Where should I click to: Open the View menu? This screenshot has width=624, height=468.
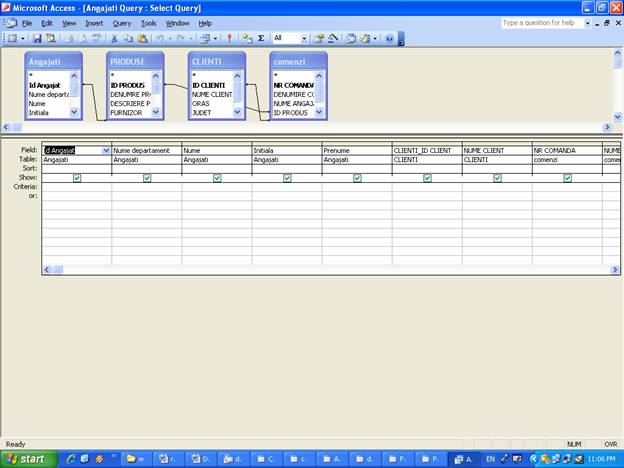(x=69, y=23)
